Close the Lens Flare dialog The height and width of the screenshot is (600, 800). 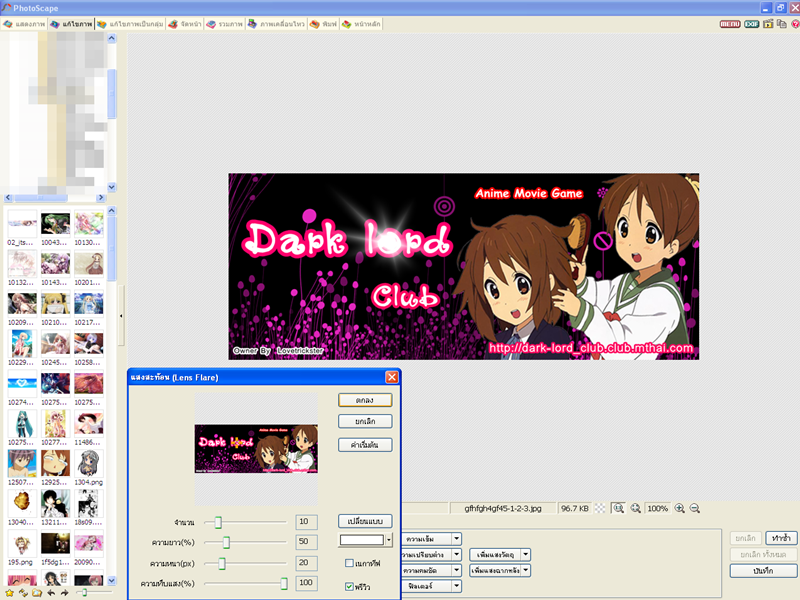(x=391, y=377)
